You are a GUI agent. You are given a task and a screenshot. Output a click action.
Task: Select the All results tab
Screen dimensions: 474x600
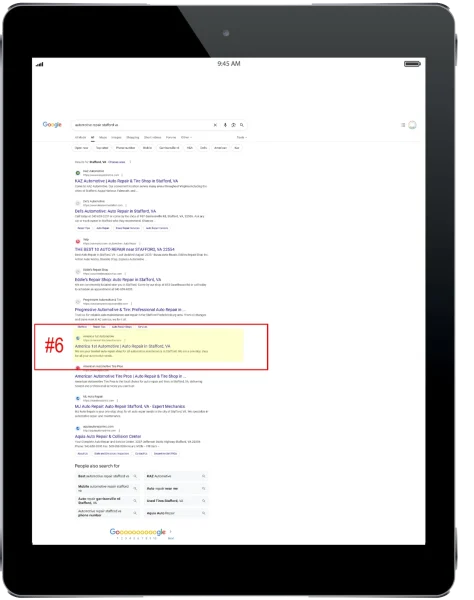(92, 137)
